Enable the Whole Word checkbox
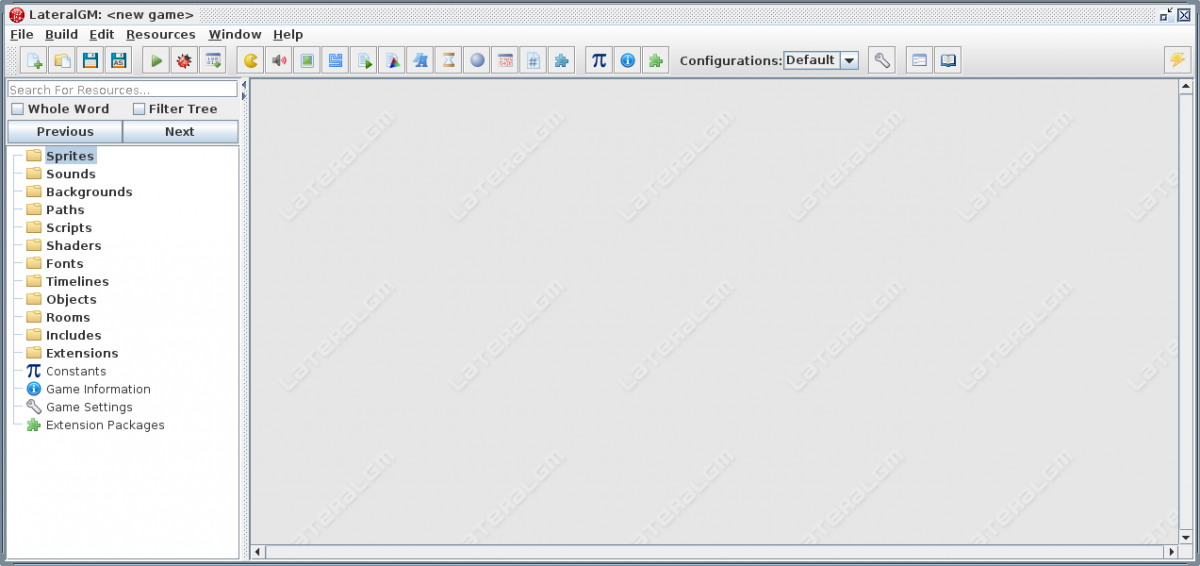The width and height of the screenshot is (1200, 566). [x=17, y=109]
